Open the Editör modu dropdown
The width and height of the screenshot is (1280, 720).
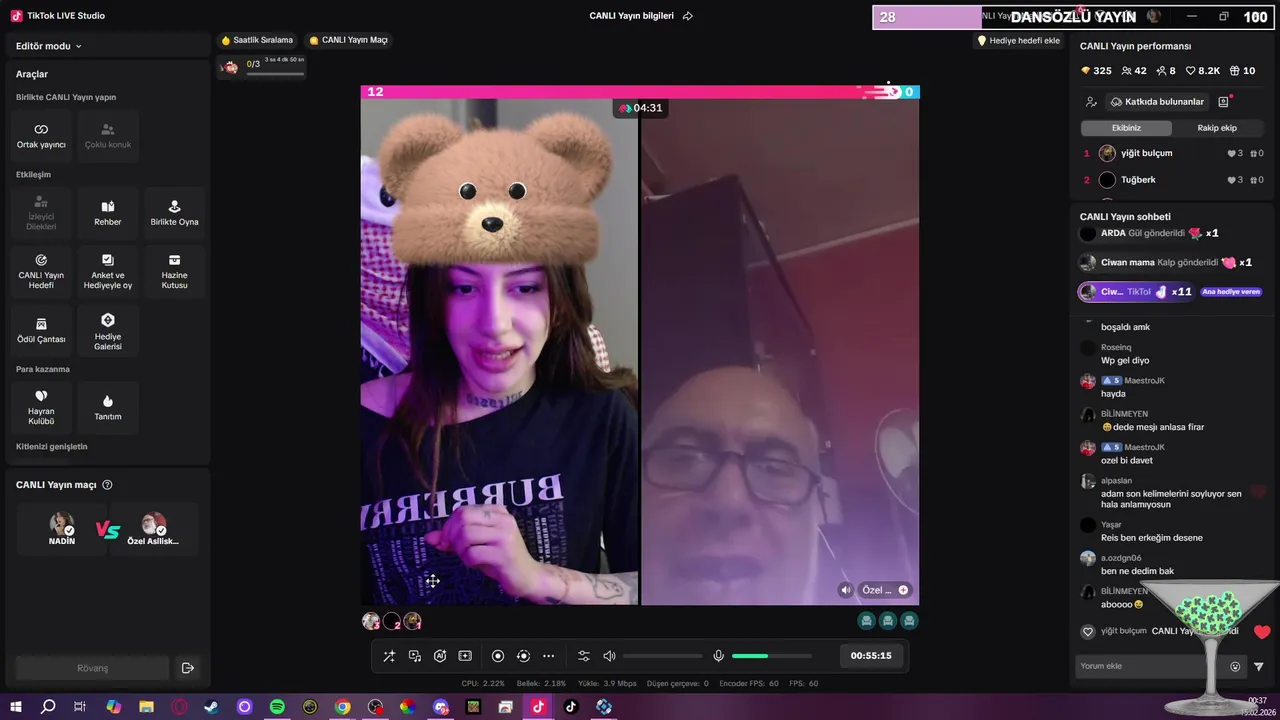pyautogui.click(x=49, y=46)
